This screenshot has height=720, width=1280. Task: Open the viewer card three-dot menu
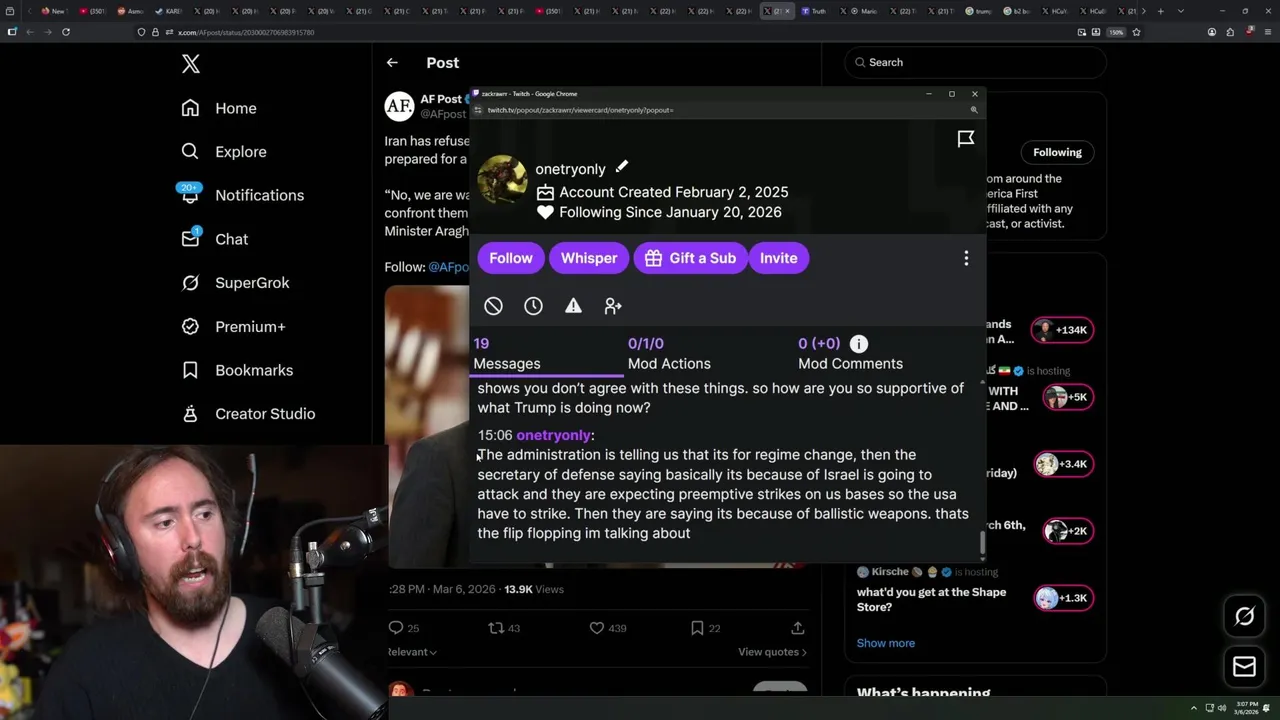pyautogui.click(x=966, y=259)
